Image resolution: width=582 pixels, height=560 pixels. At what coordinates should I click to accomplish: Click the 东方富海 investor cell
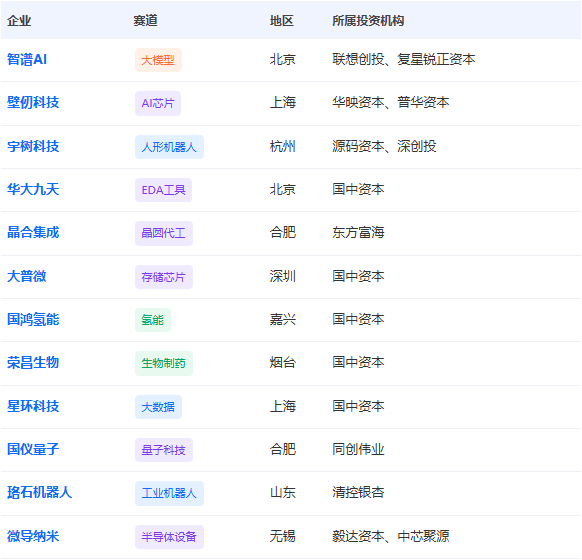358,233
